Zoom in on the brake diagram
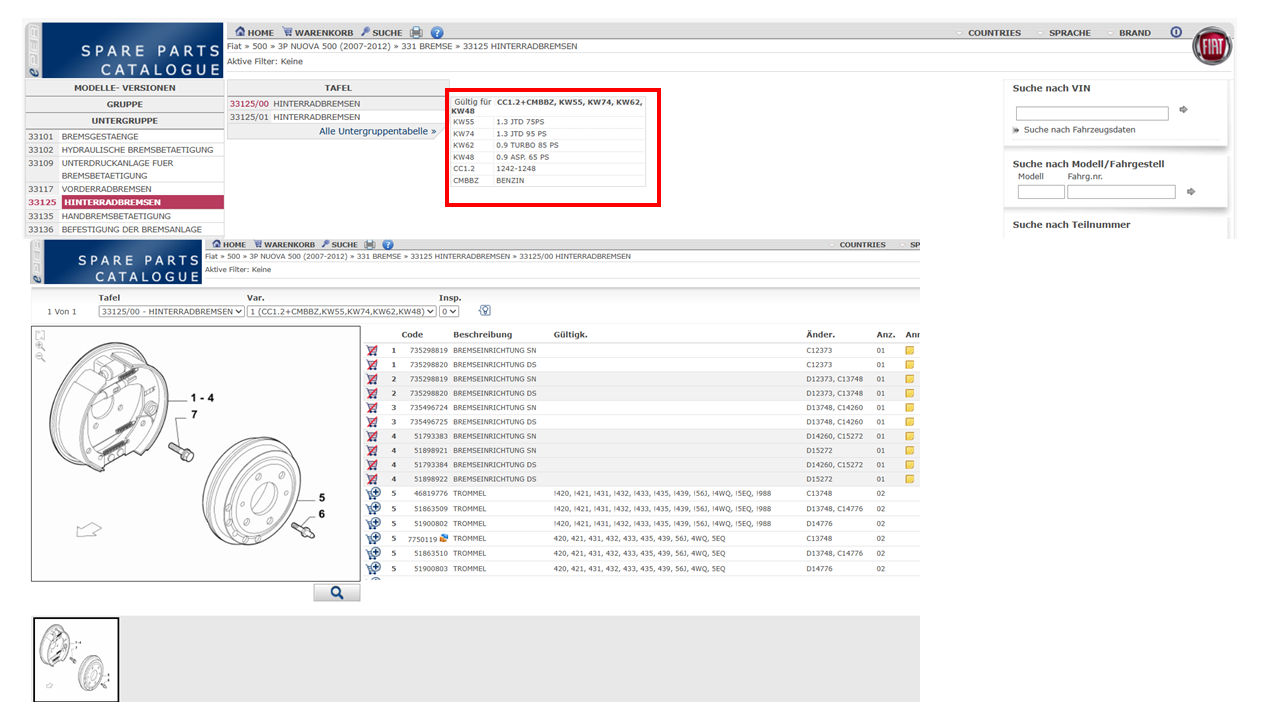The width and height of the screenshot is (1280, 720). pos(40,346)
